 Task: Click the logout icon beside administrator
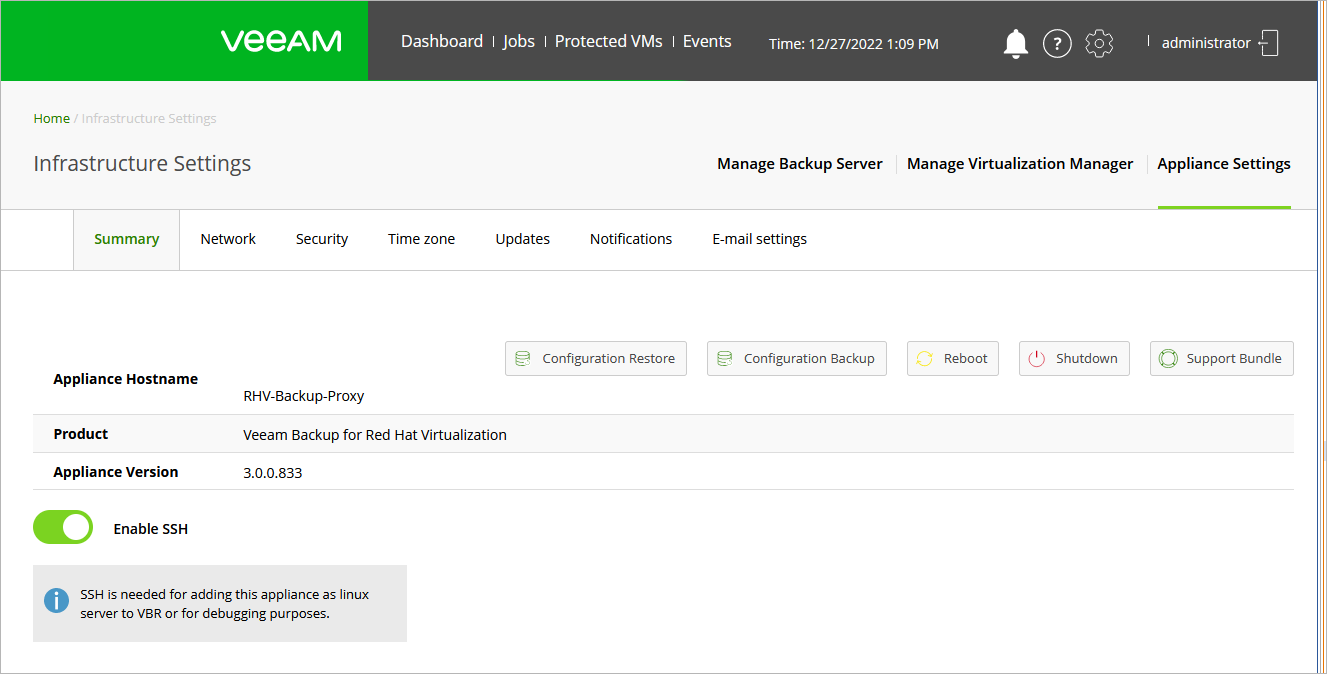tap(1269, 43)
